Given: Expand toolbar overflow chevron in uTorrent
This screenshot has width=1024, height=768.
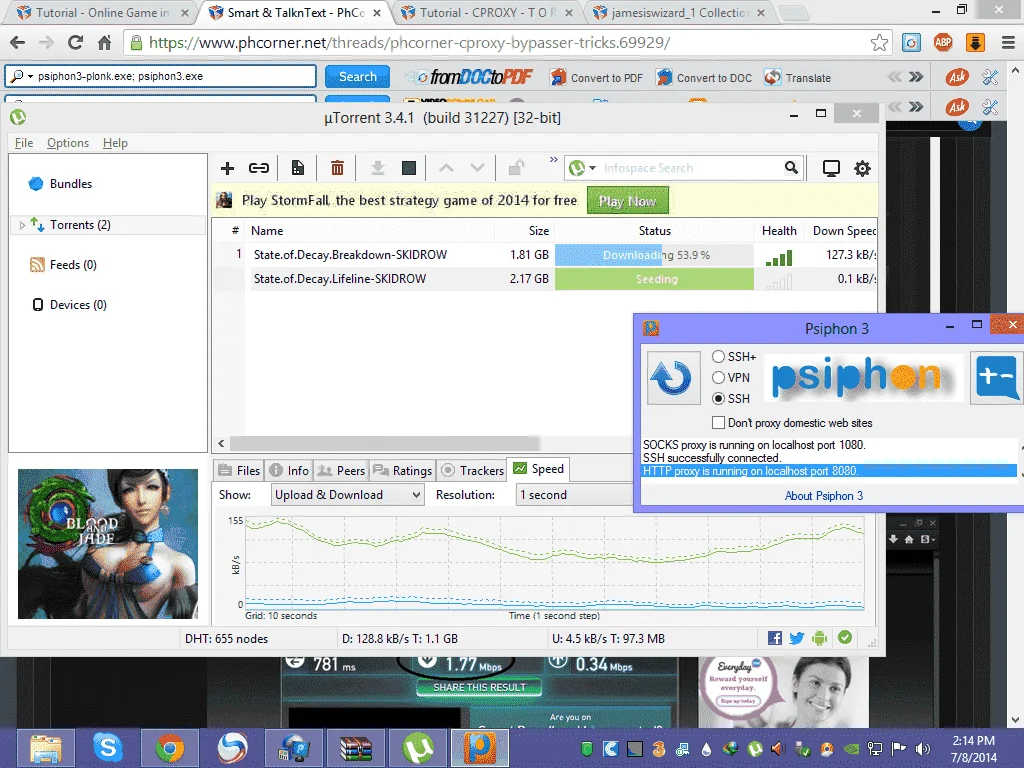Looking at the screenshot, I should [x=554, y=159].
